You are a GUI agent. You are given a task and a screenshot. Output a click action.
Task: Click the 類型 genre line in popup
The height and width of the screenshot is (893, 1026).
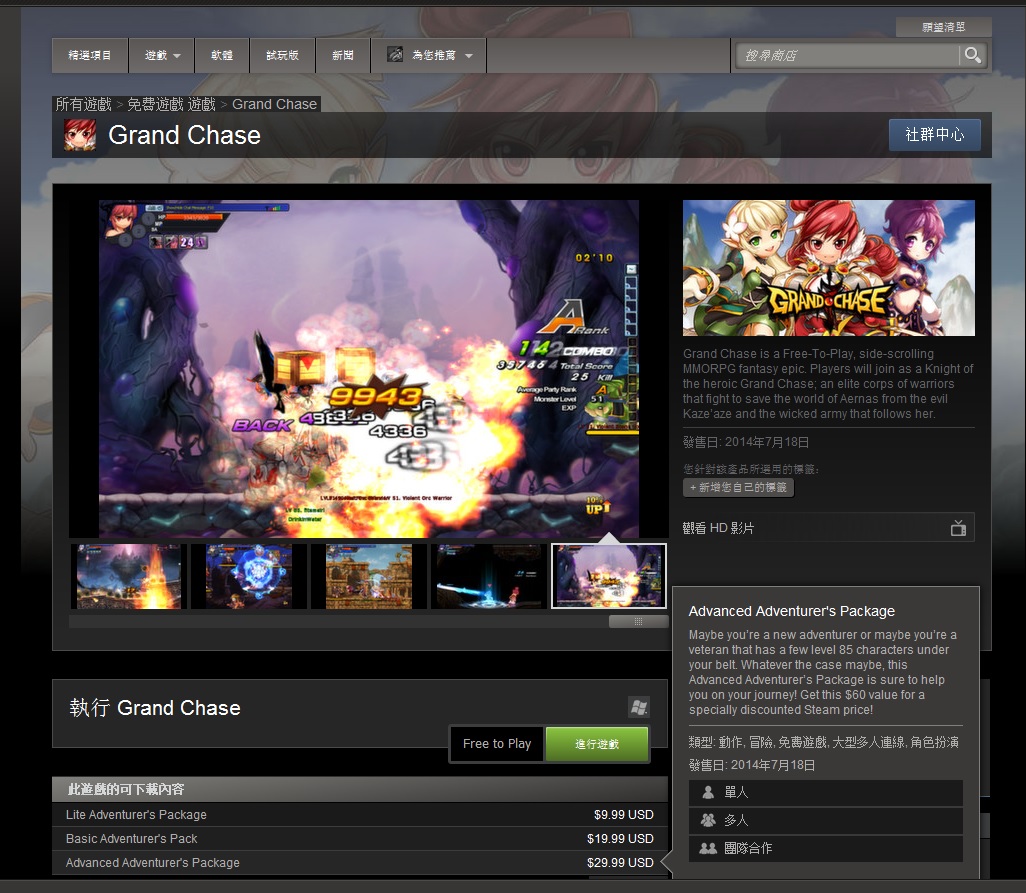824,743
